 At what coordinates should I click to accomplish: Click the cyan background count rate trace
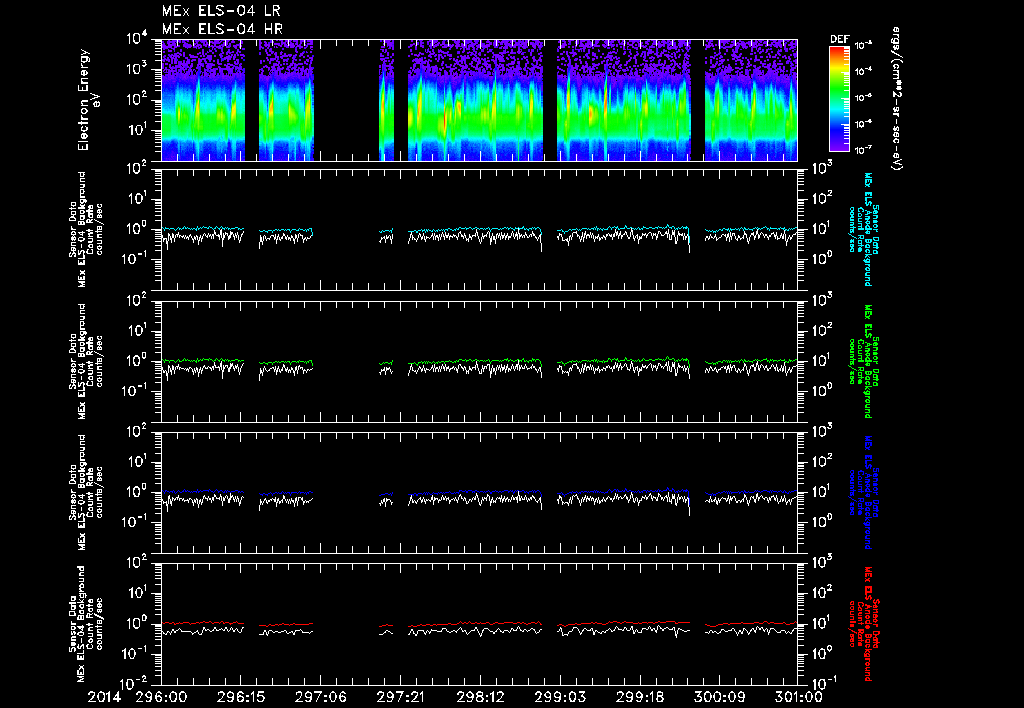tap(477, 230)
